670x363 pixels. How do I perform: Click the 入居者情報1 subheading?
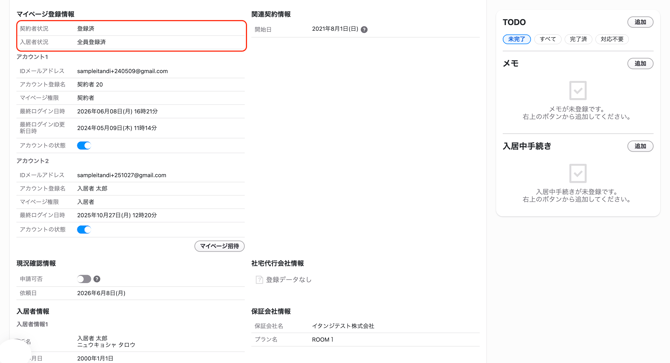(x=32, y=325)
